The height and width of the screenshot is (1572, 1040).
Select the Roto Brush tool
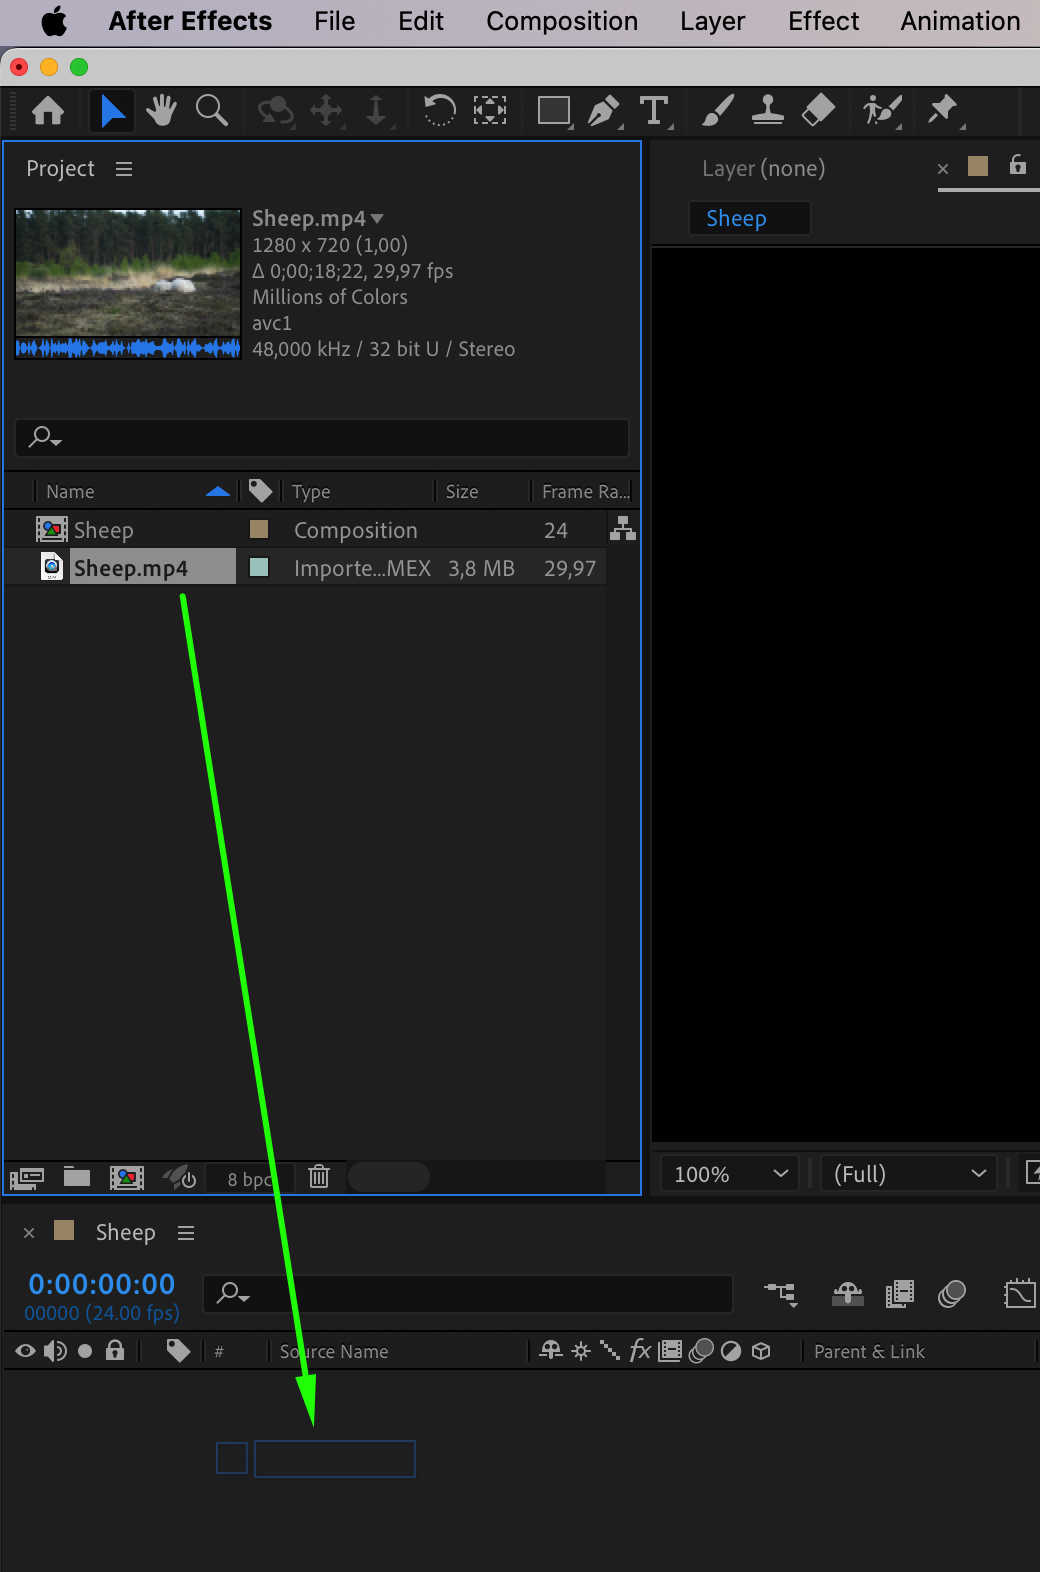[882, 110]
